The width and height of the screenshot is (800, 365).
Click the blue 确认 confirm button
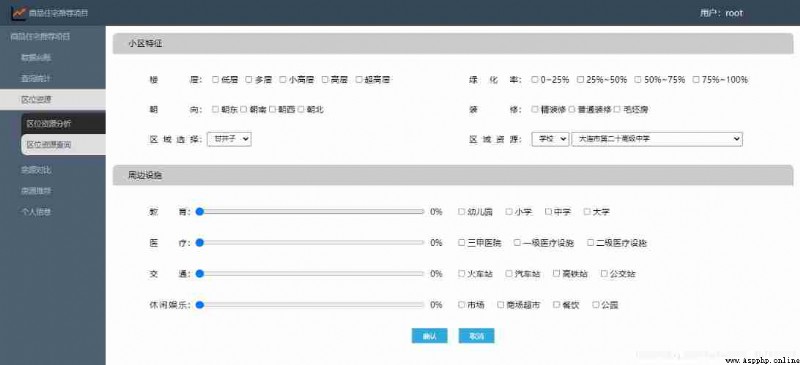click(430, 336)
